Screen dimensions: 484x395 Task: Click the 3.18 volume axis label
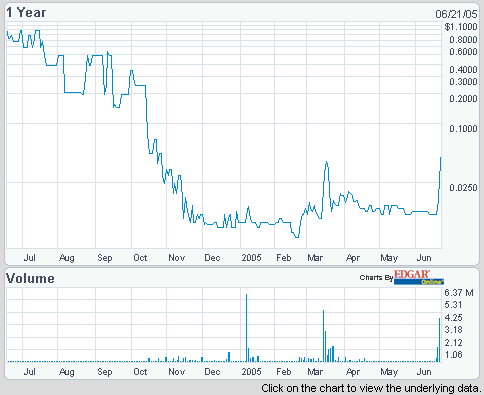(453, 330)
